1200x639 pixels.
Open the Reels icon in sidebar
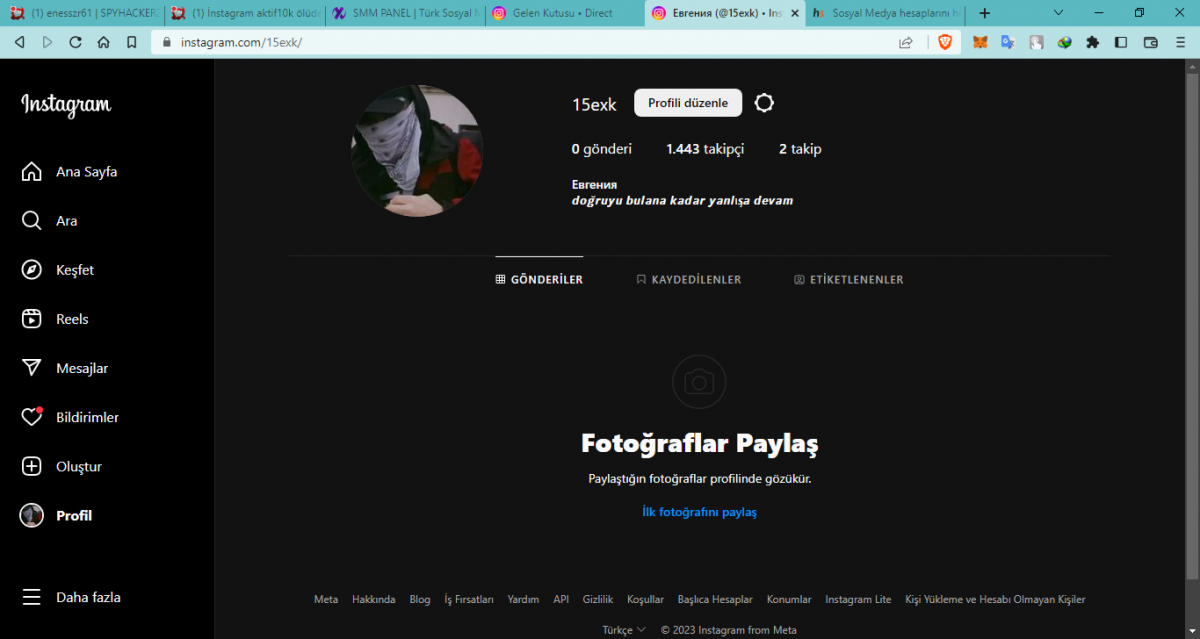coord(32,319)
